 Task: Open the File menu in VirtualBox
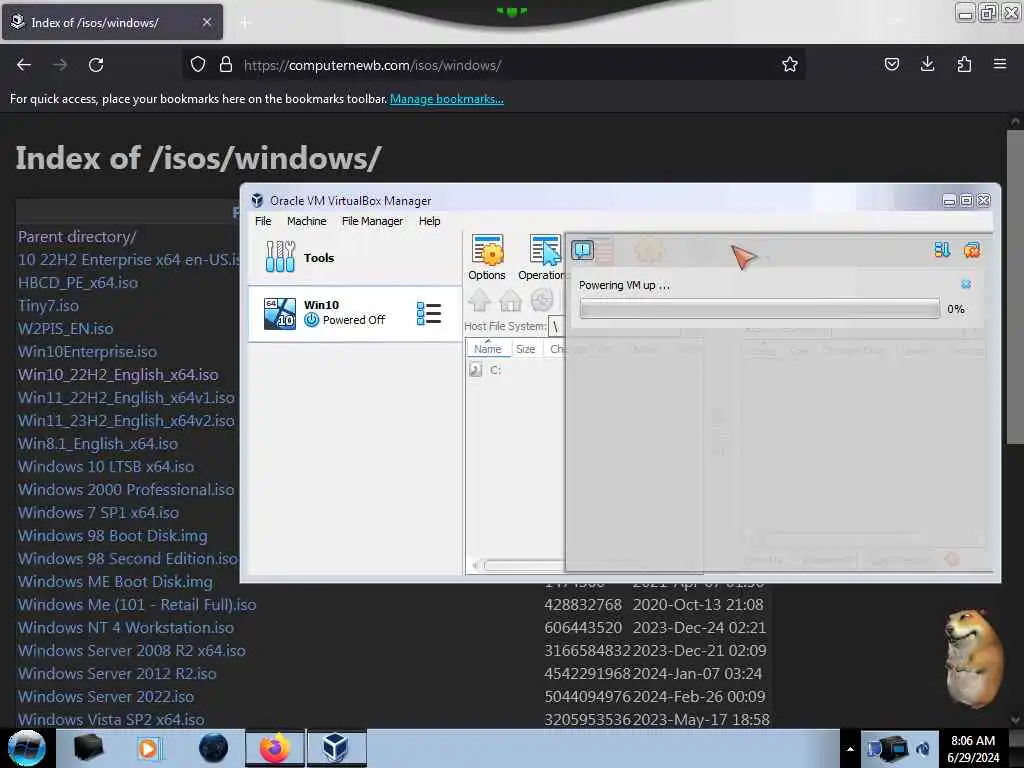[263, 221]
